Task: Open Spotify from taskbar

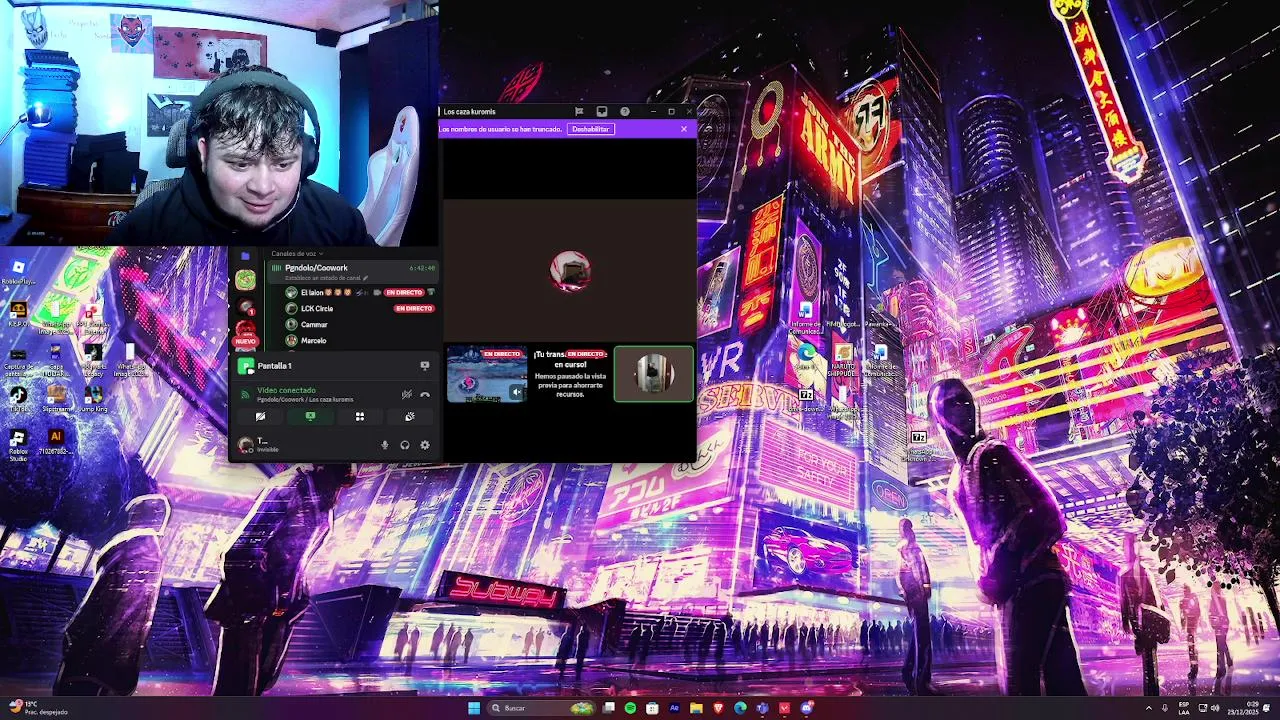Action: coord(630,708)
